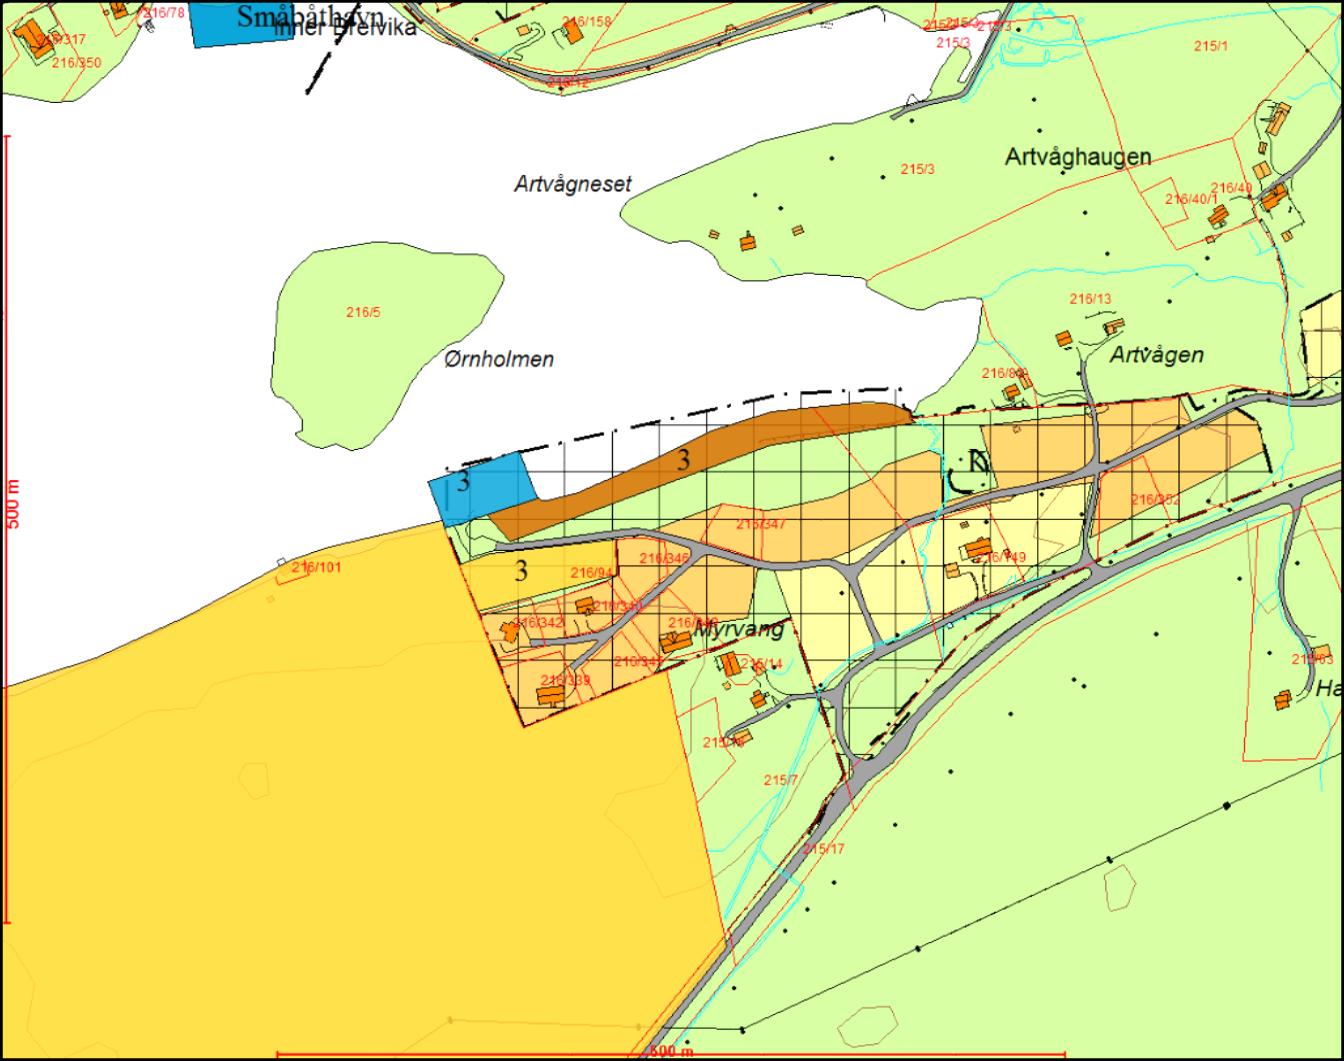Image resolution: width=1344 pixels, height=1061 pixels.
Task: Click parcel number 216/342
Action: [x=539, y=623]
